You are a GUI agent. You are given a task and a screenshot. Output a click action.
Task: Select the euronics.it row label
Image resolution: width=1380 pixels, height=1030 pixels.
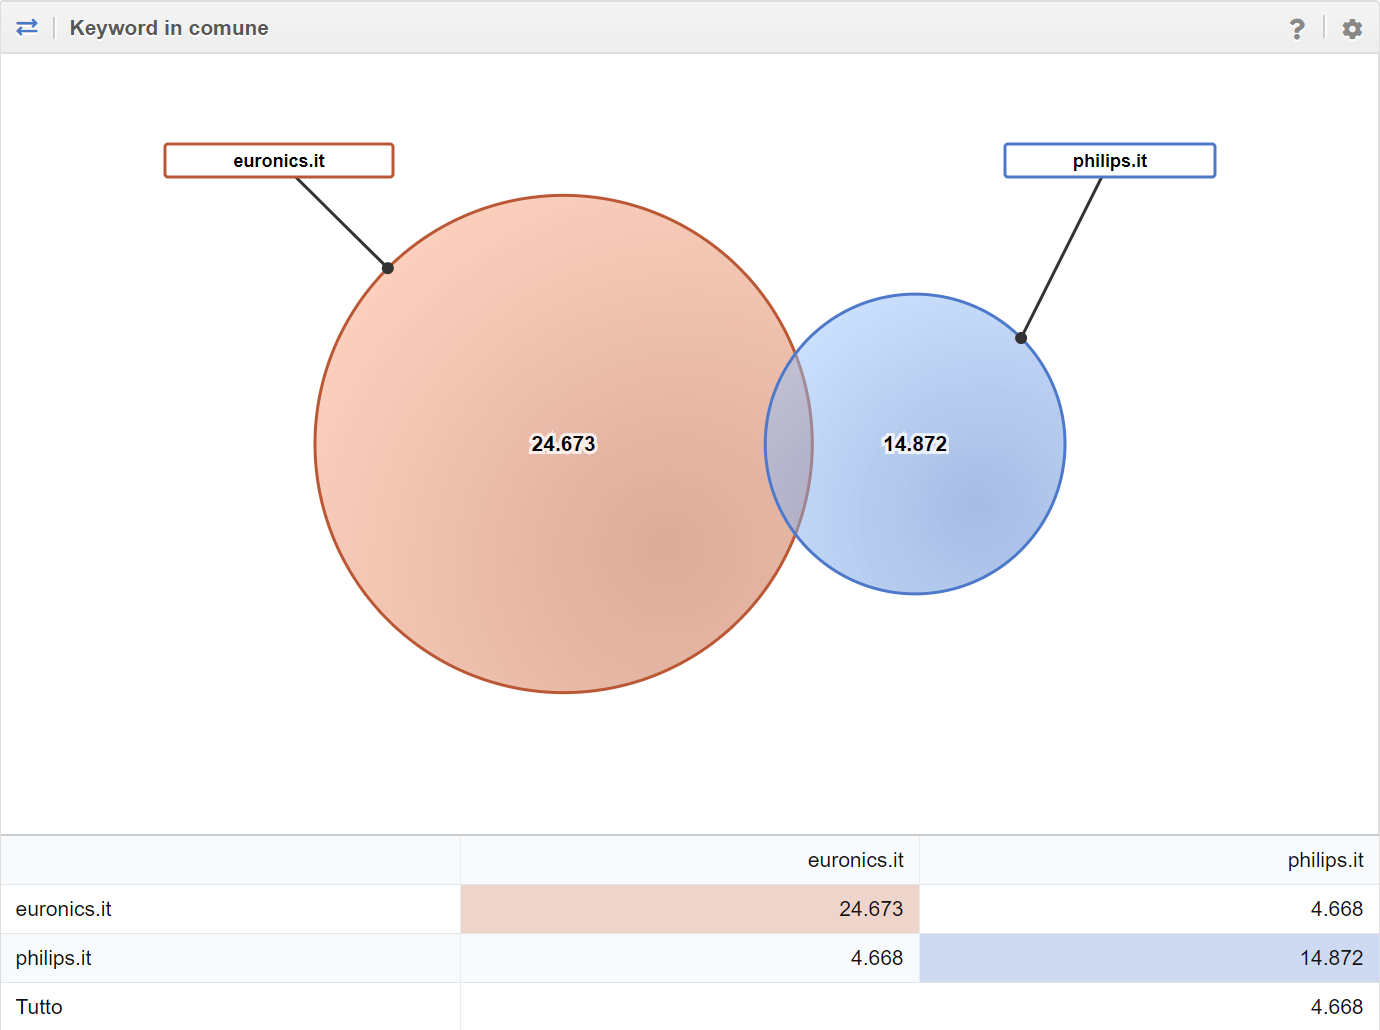[x=64, y=909]
